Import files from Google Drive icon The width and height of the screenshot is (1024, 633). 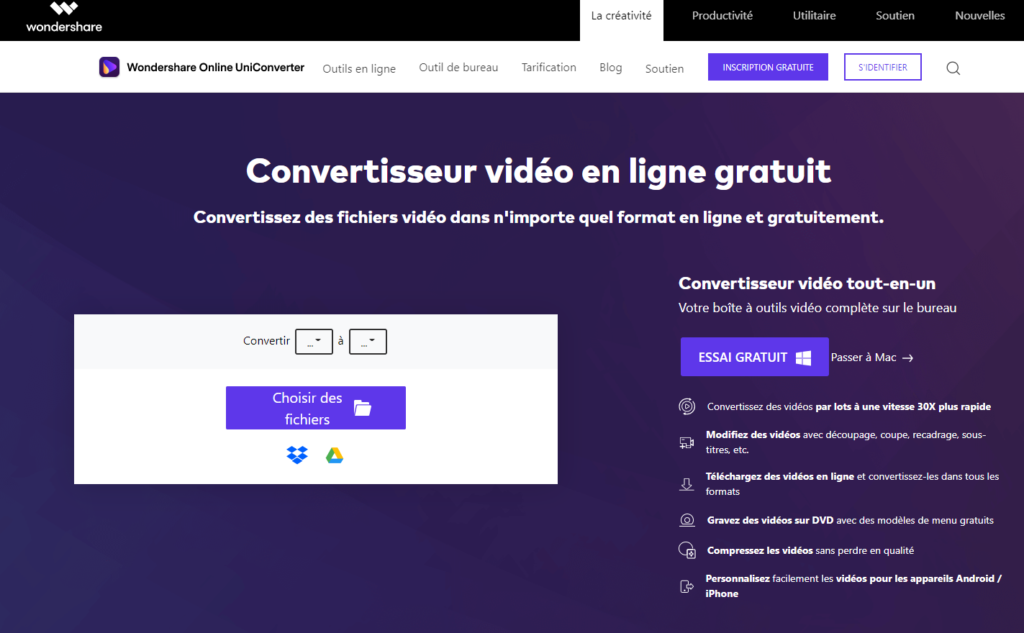(x=334, y=455)
